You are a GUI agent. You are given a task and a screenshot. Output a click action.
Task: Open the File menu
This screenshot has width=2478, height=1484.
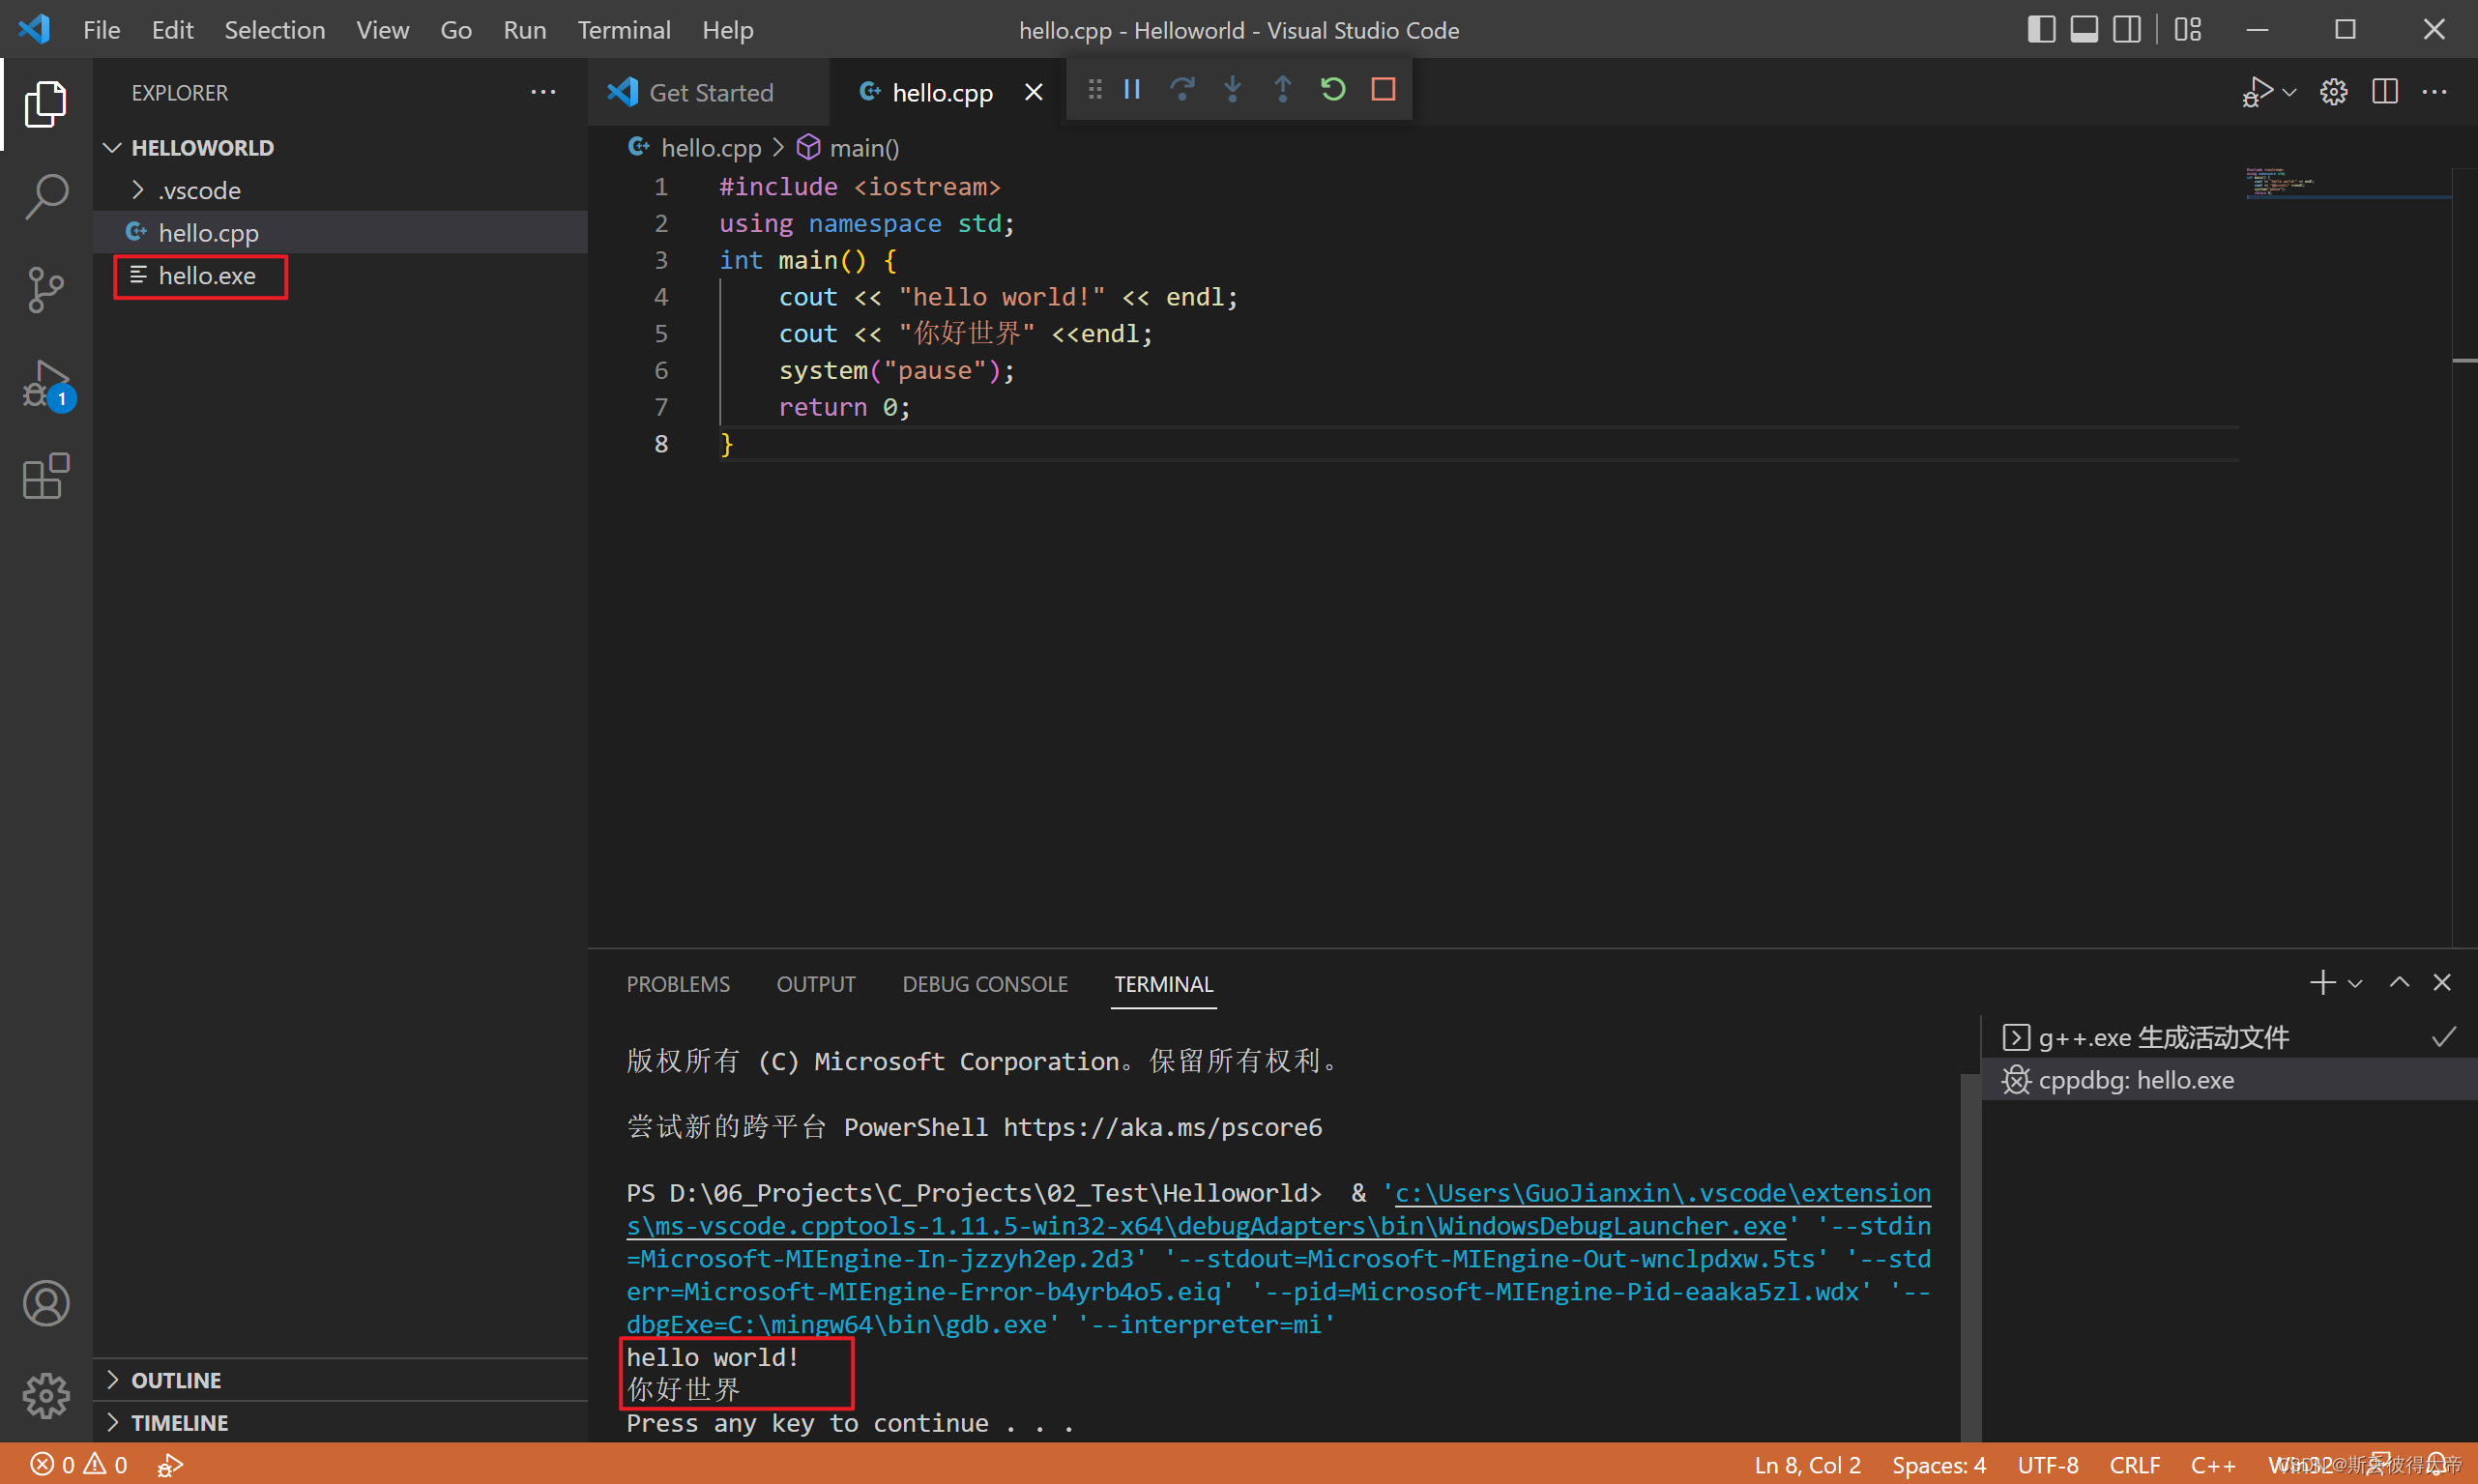pyautogui.click(x=101, y=30)
